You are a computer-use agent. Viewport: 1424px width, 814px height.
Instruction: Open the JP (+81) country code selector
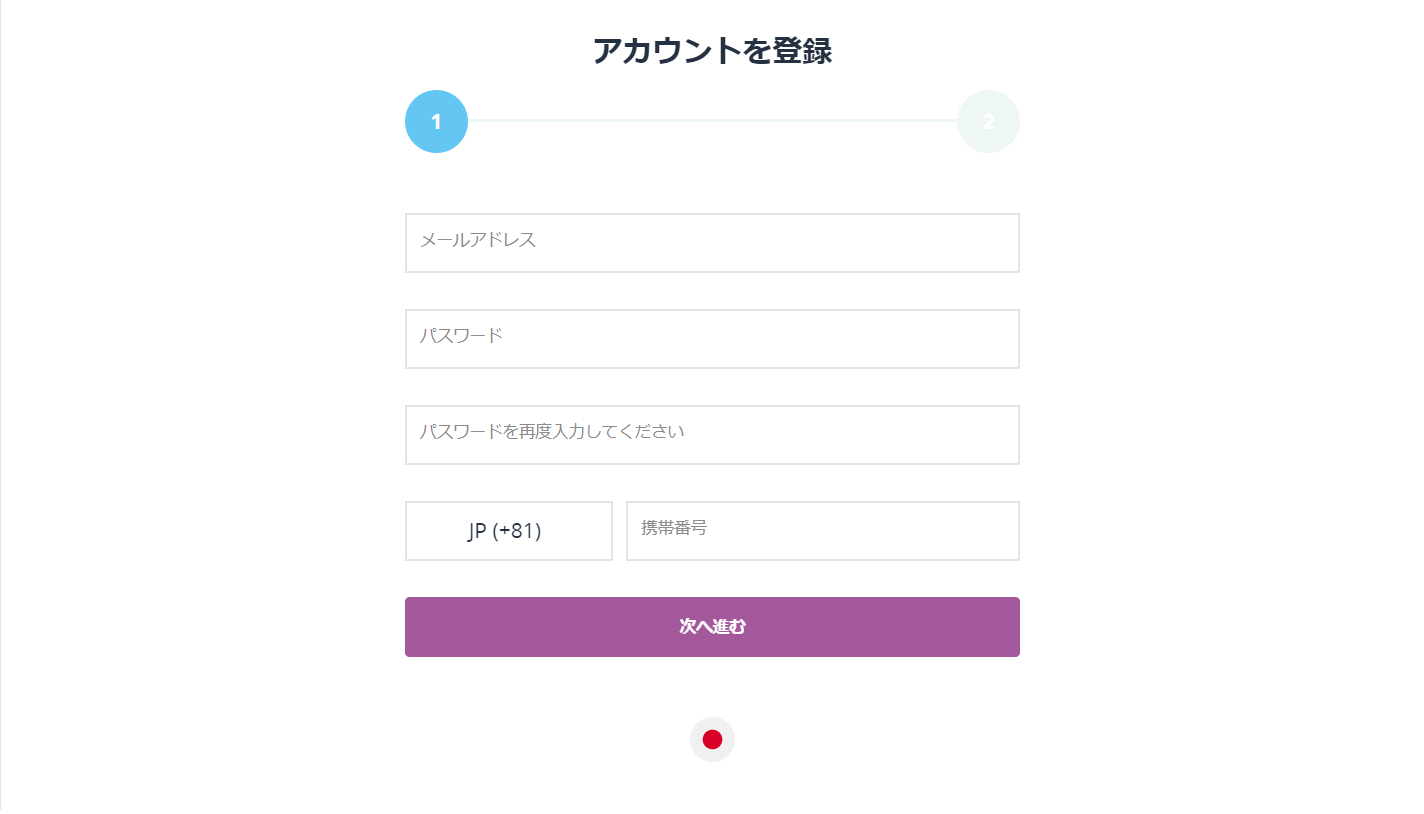point(508,531)
